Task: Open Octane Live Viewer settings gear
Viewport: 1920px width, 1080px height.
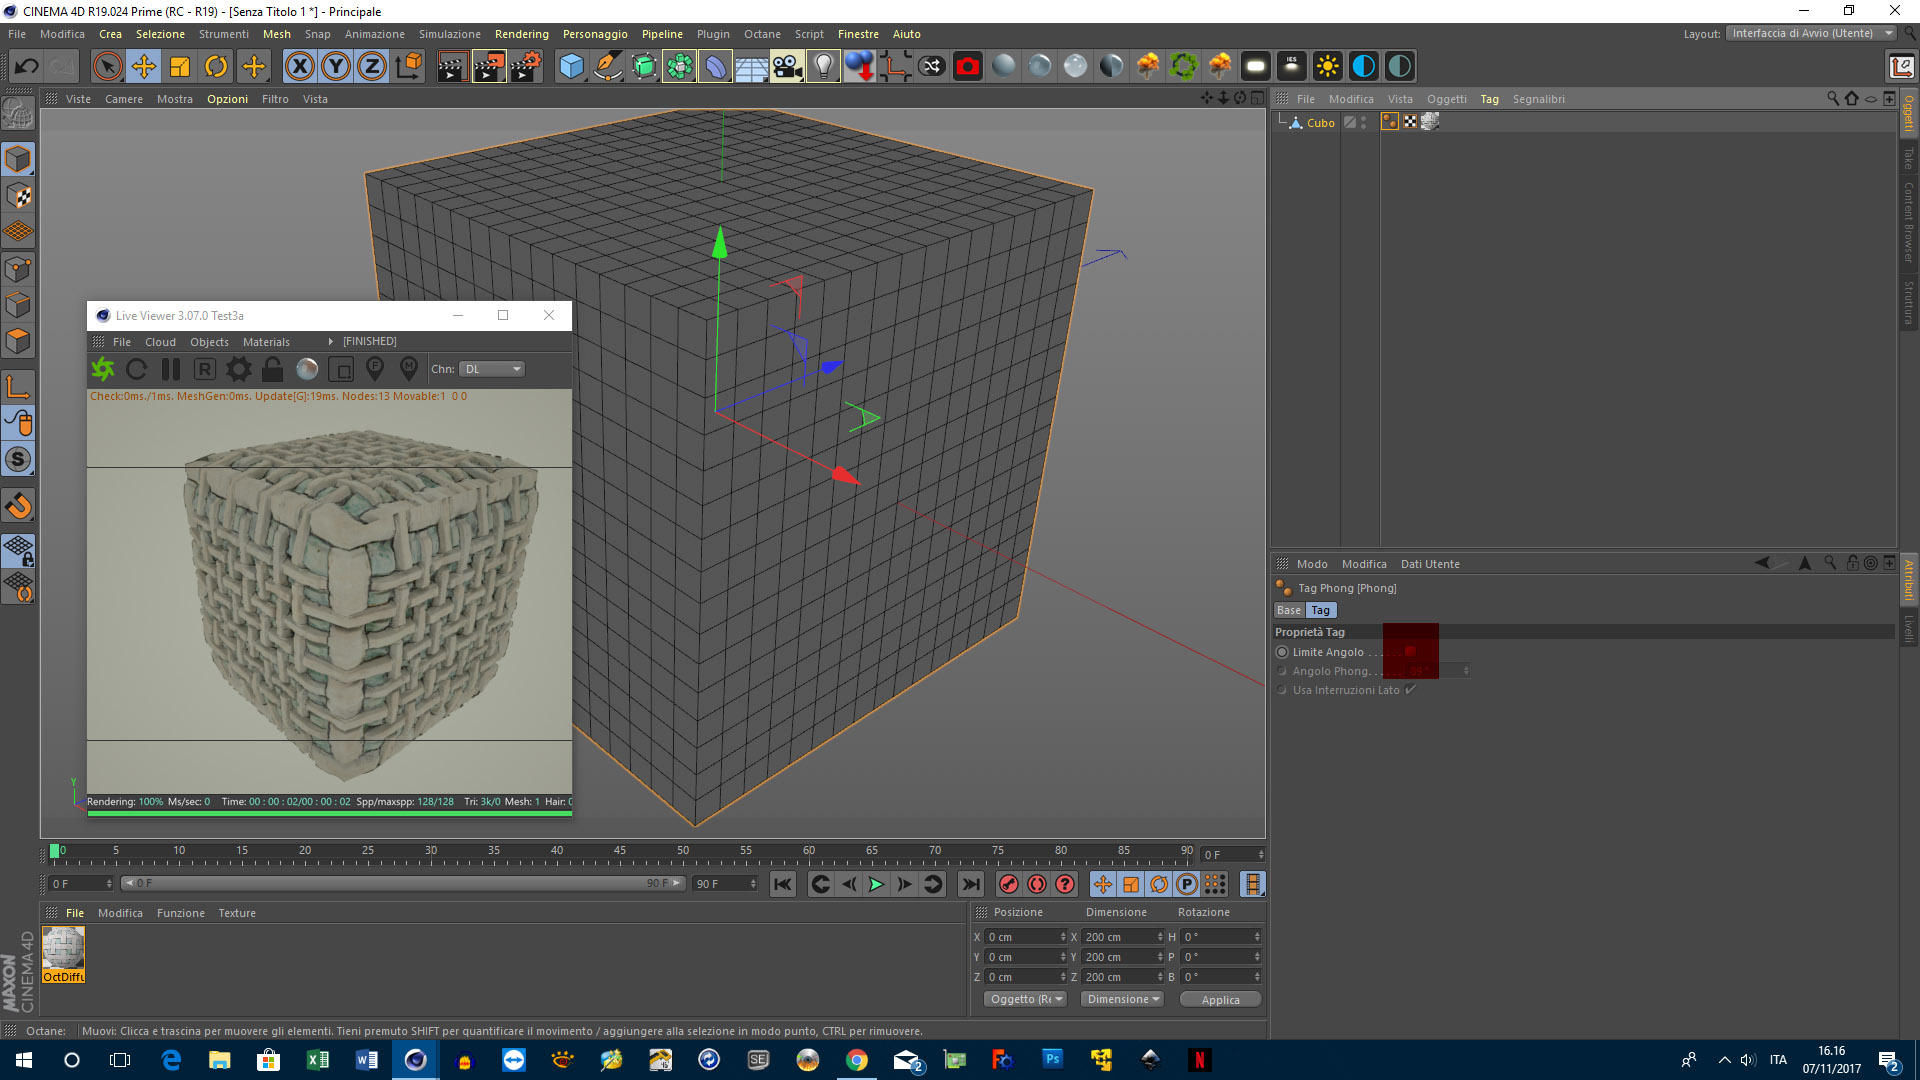Action: click(x=238, y=369)
